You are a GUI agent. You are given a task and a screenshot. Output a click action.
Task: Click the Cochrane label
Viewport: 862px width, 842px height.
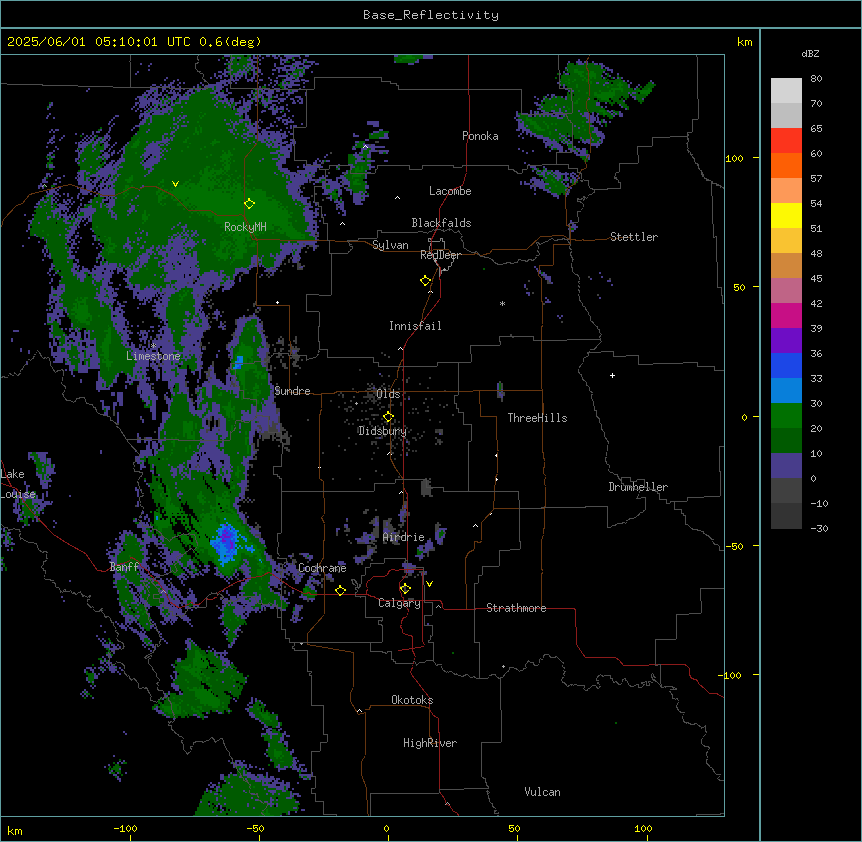click(322, 568)
